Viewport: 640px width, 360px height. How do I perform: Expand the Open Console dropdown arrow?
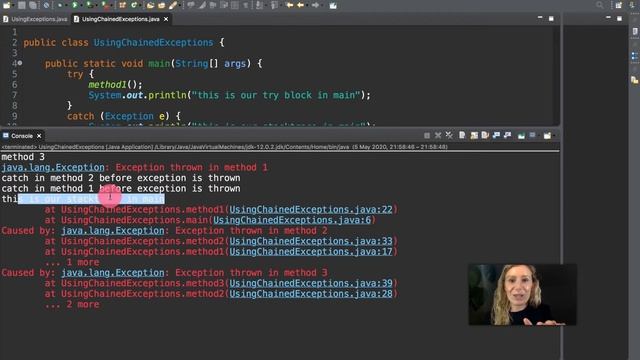tap(554, 136)
